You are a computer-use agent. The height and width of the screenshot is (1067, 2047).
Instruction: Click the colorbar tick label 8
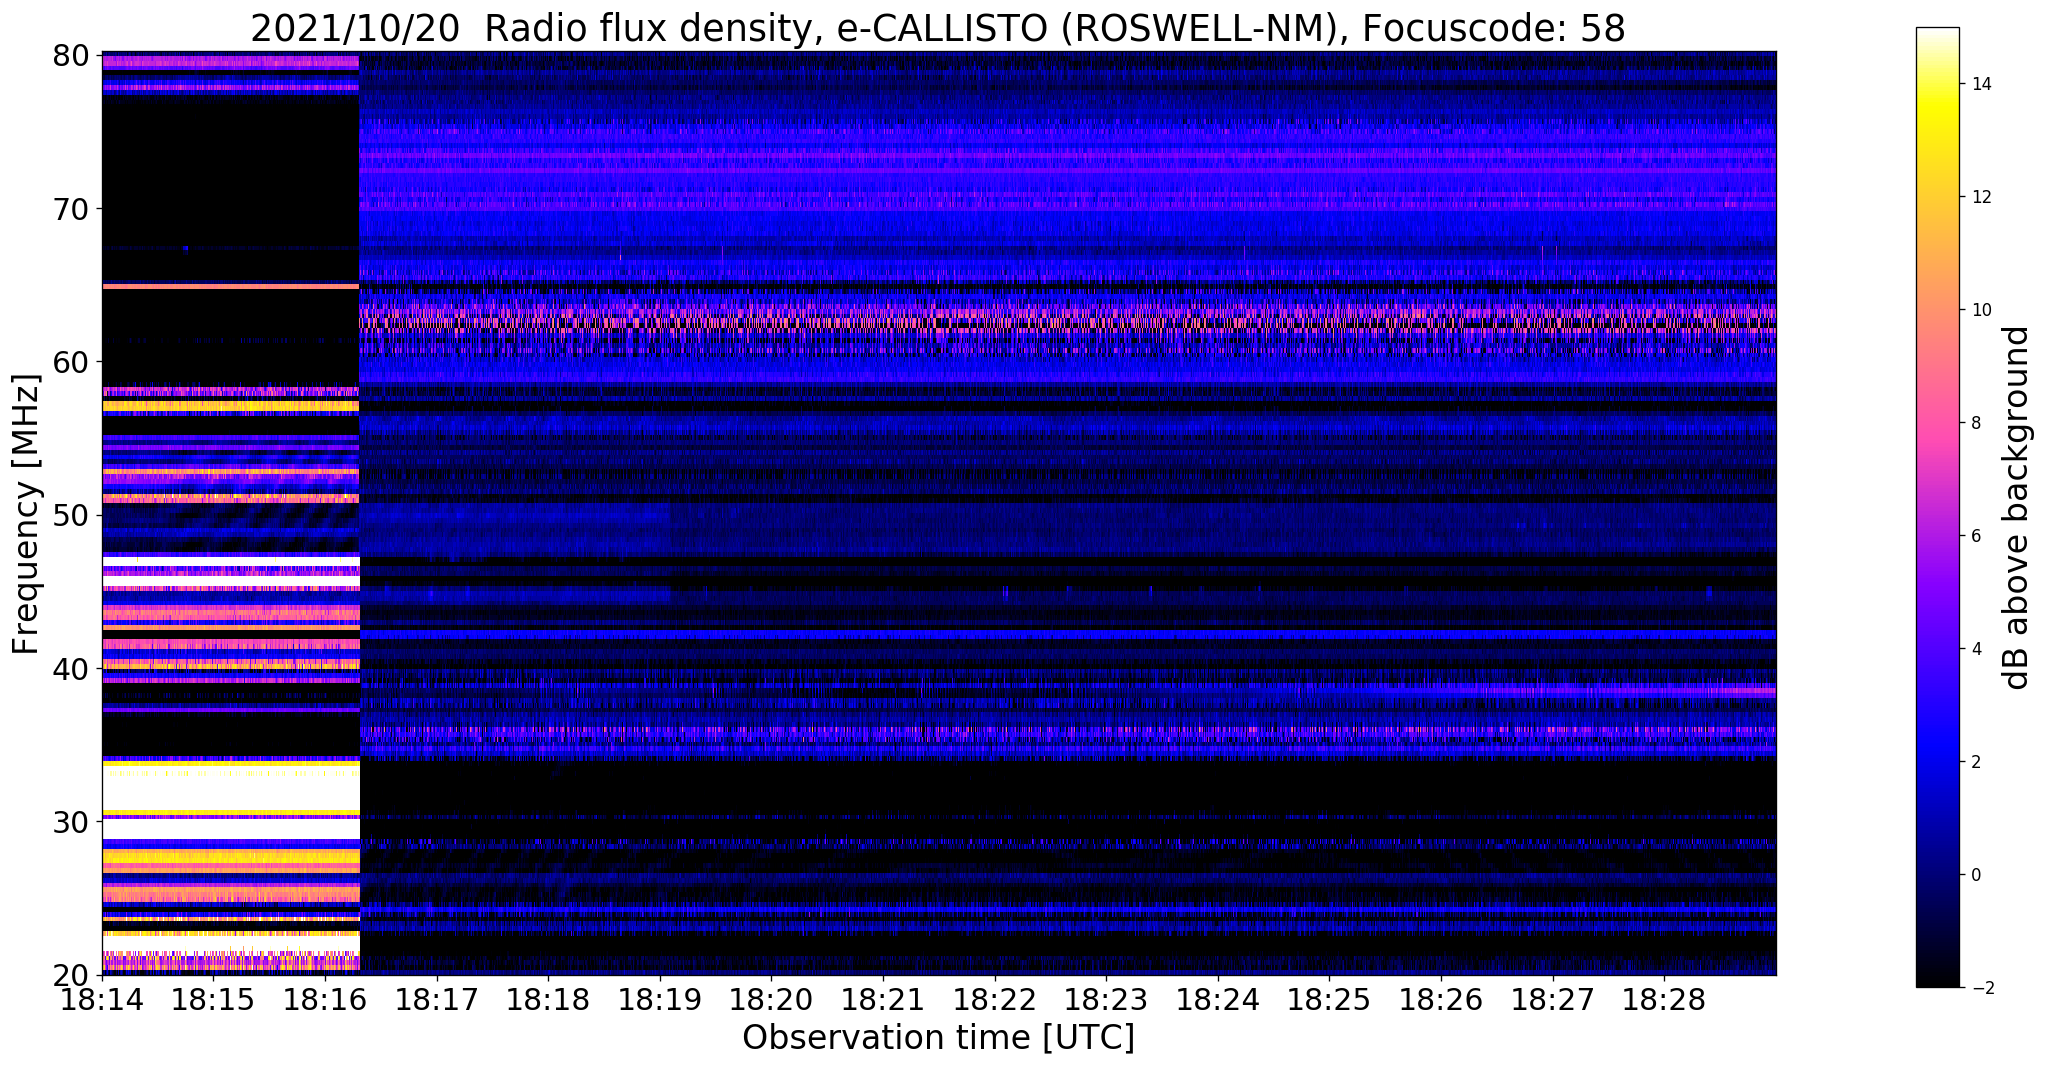pos(1975,423)
